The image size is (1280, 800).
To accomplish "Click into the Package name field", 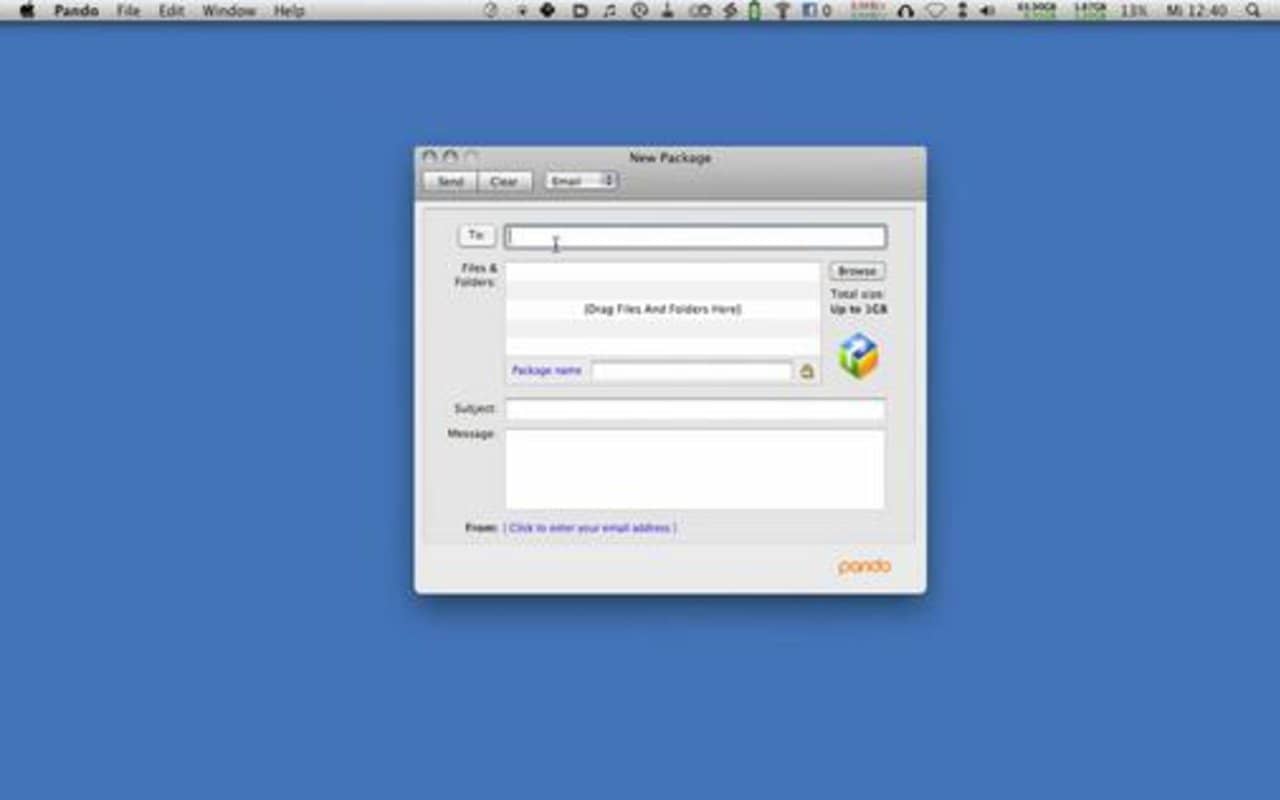I will pos(691,371).
